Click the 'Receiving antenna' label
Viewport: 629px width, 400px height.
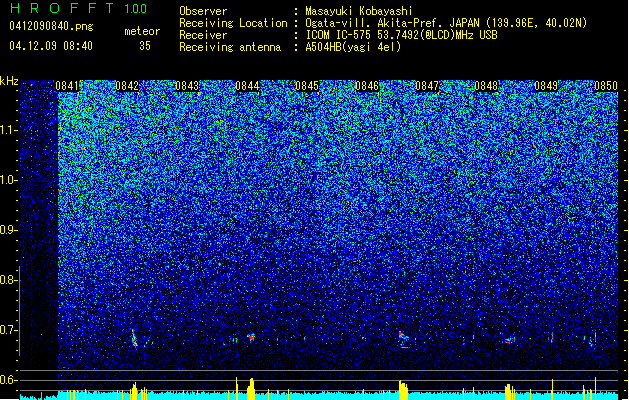coord(230,47)
